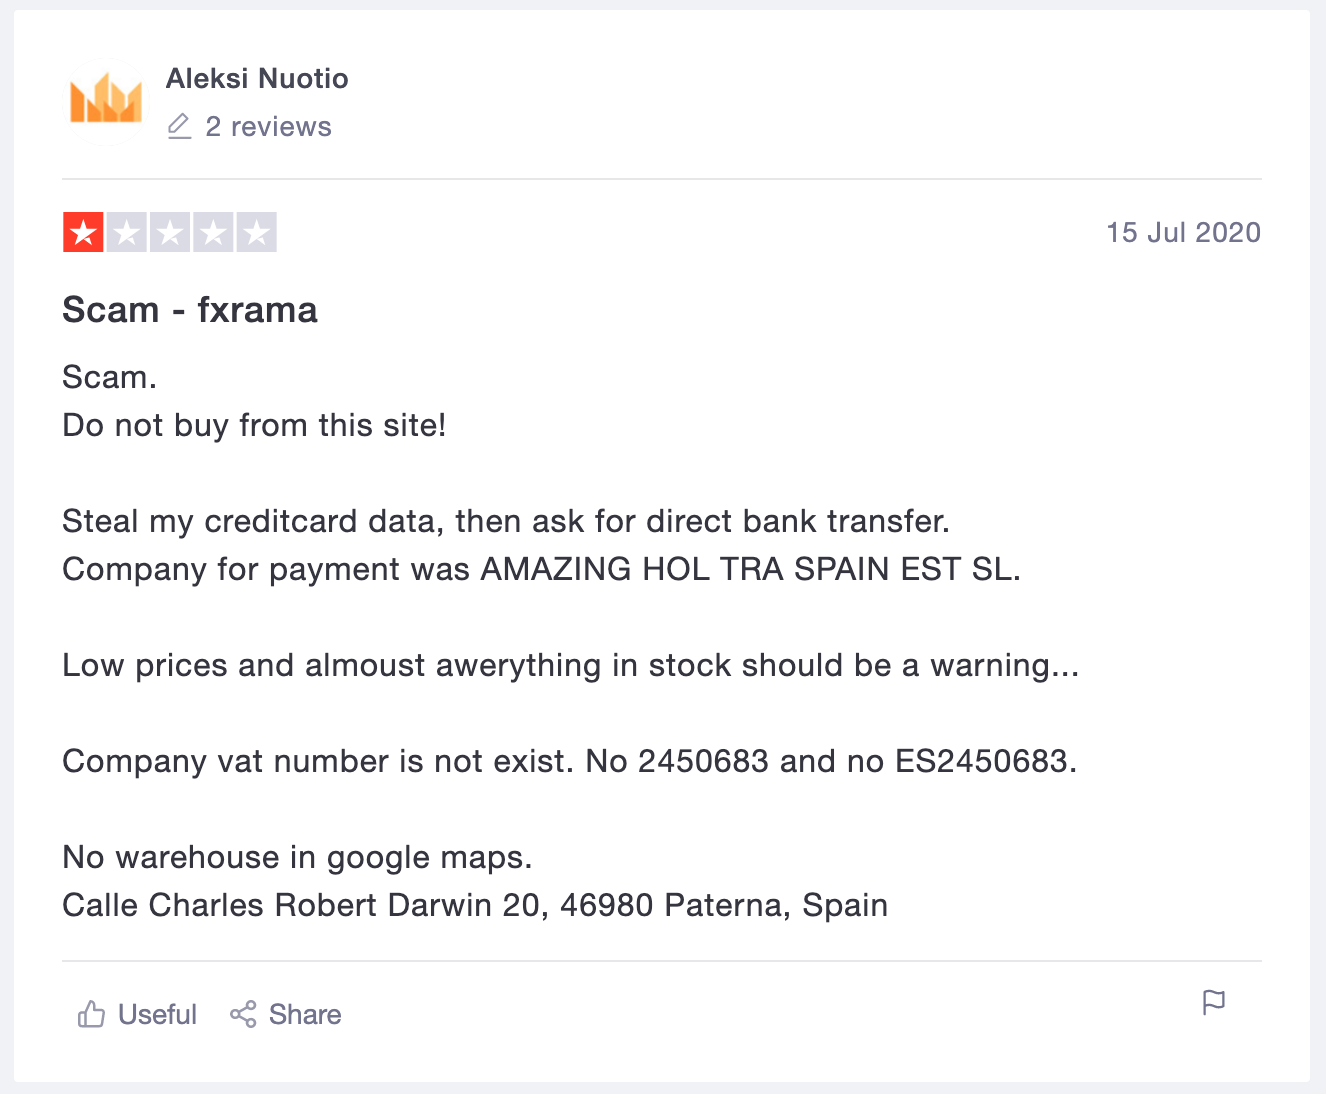The height and width of the screenshot is (1094, 1326).
Task: Click the pencil icon beside review count
Action: tap(179, 126)
